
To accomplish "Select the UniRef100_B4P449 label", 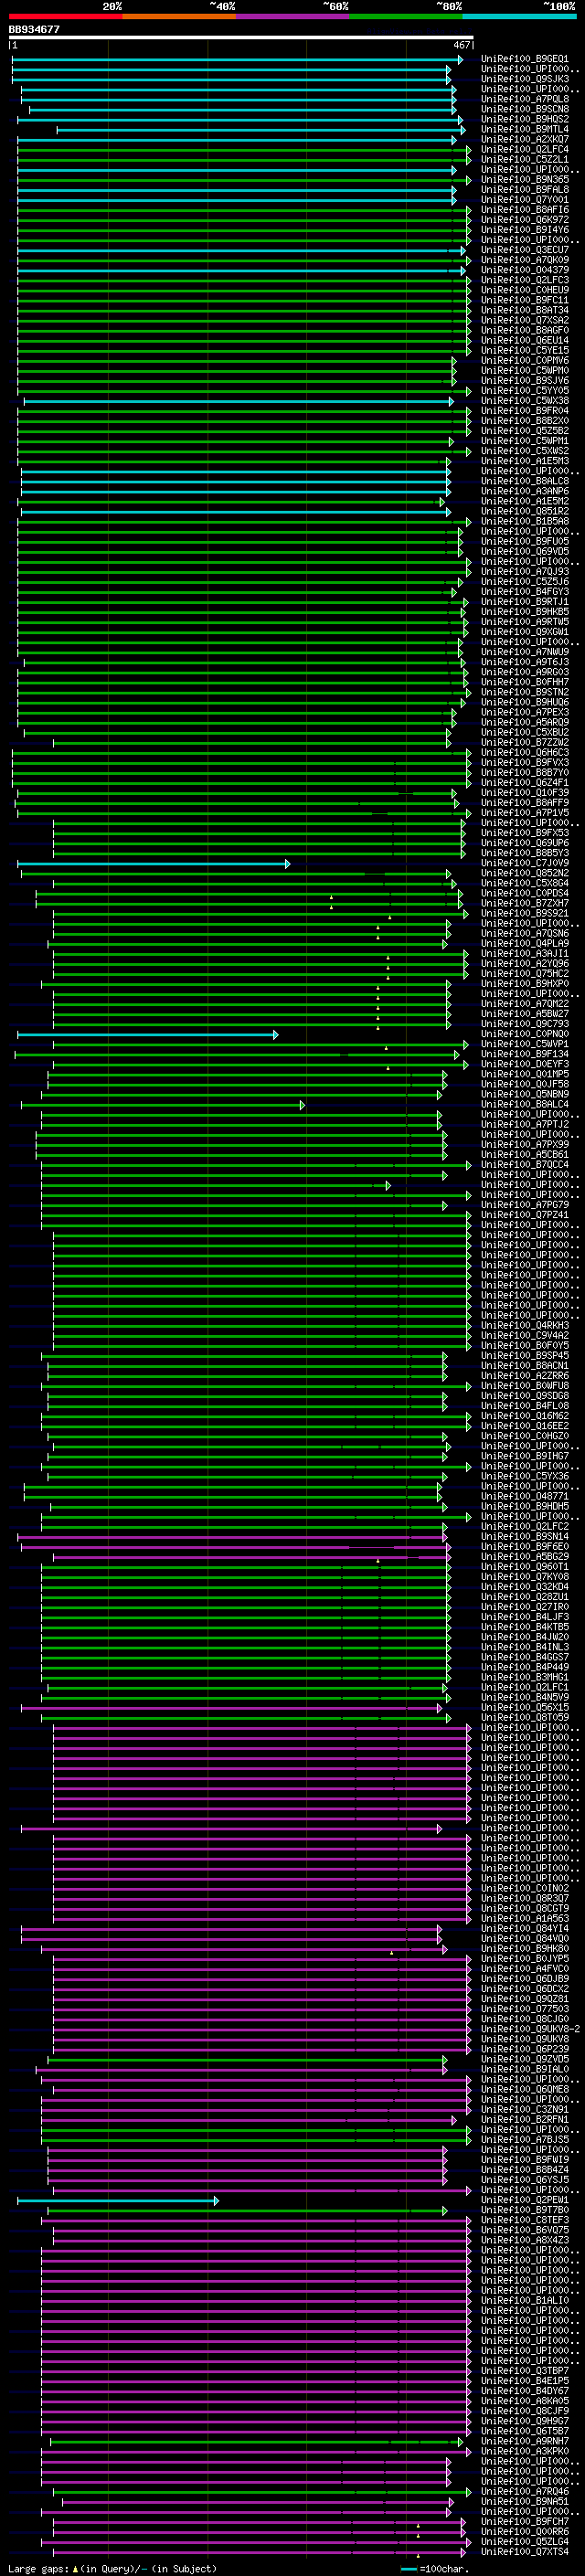I will pyautogui.click(x=525, y=1667).
